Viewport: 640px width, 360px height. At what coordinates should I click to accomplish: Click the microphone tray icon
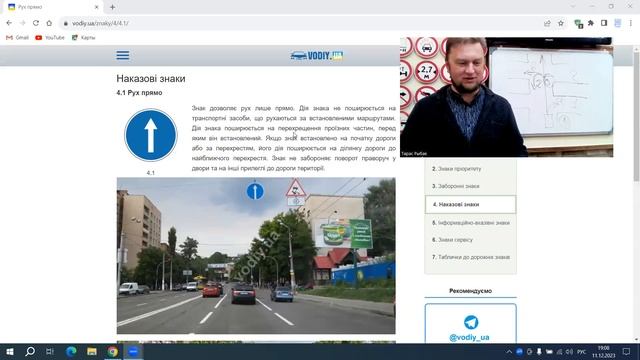[x=539, y=351]
